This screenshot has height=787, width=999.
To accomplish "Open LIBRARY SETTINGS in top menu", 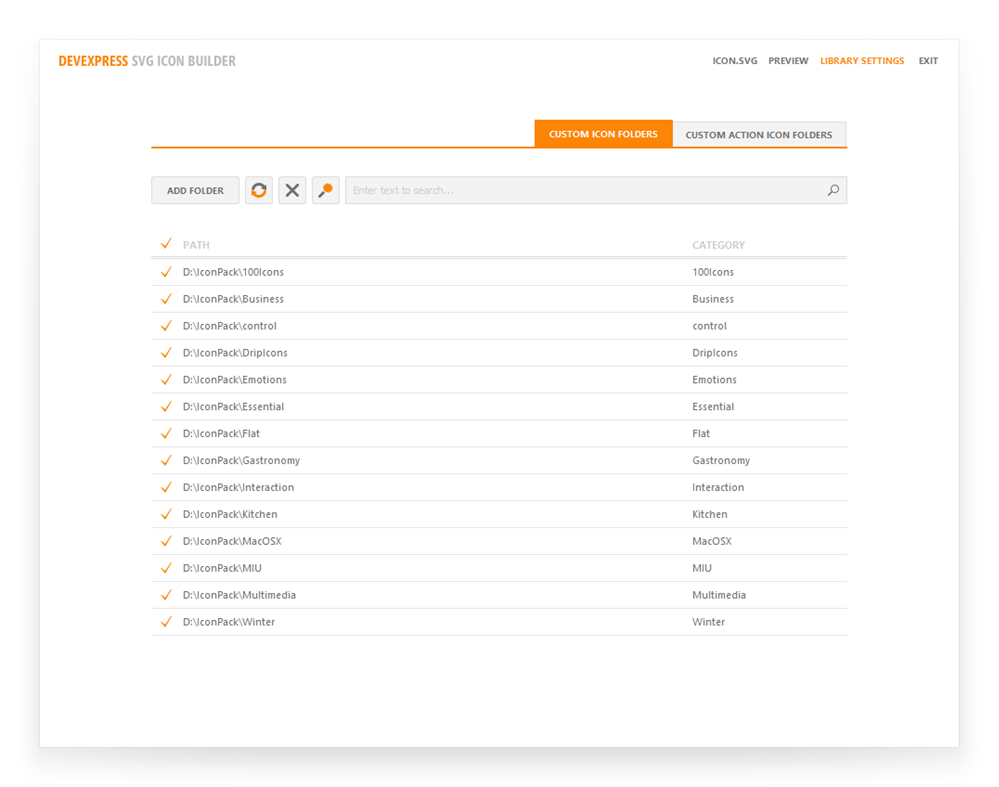I will 862,61.
